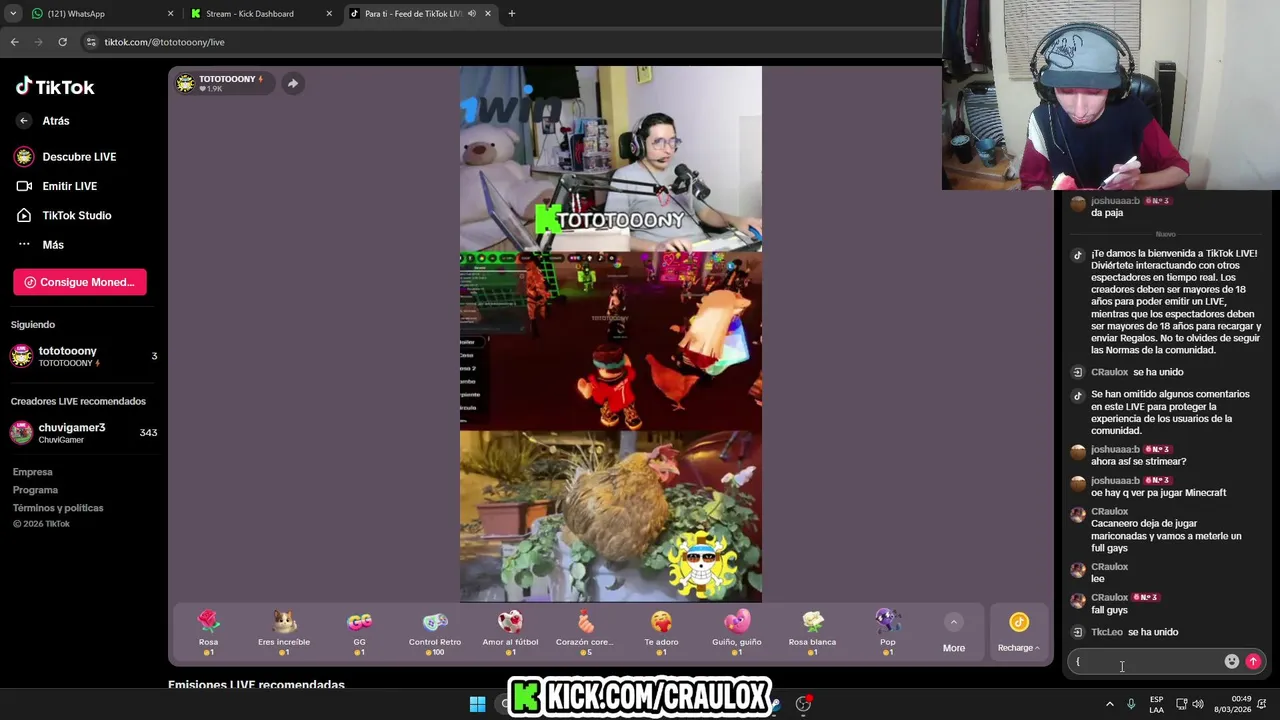1280x720 pixels.
Task: Send the Rosa blanca gift
Action: (x=812, y=632)
